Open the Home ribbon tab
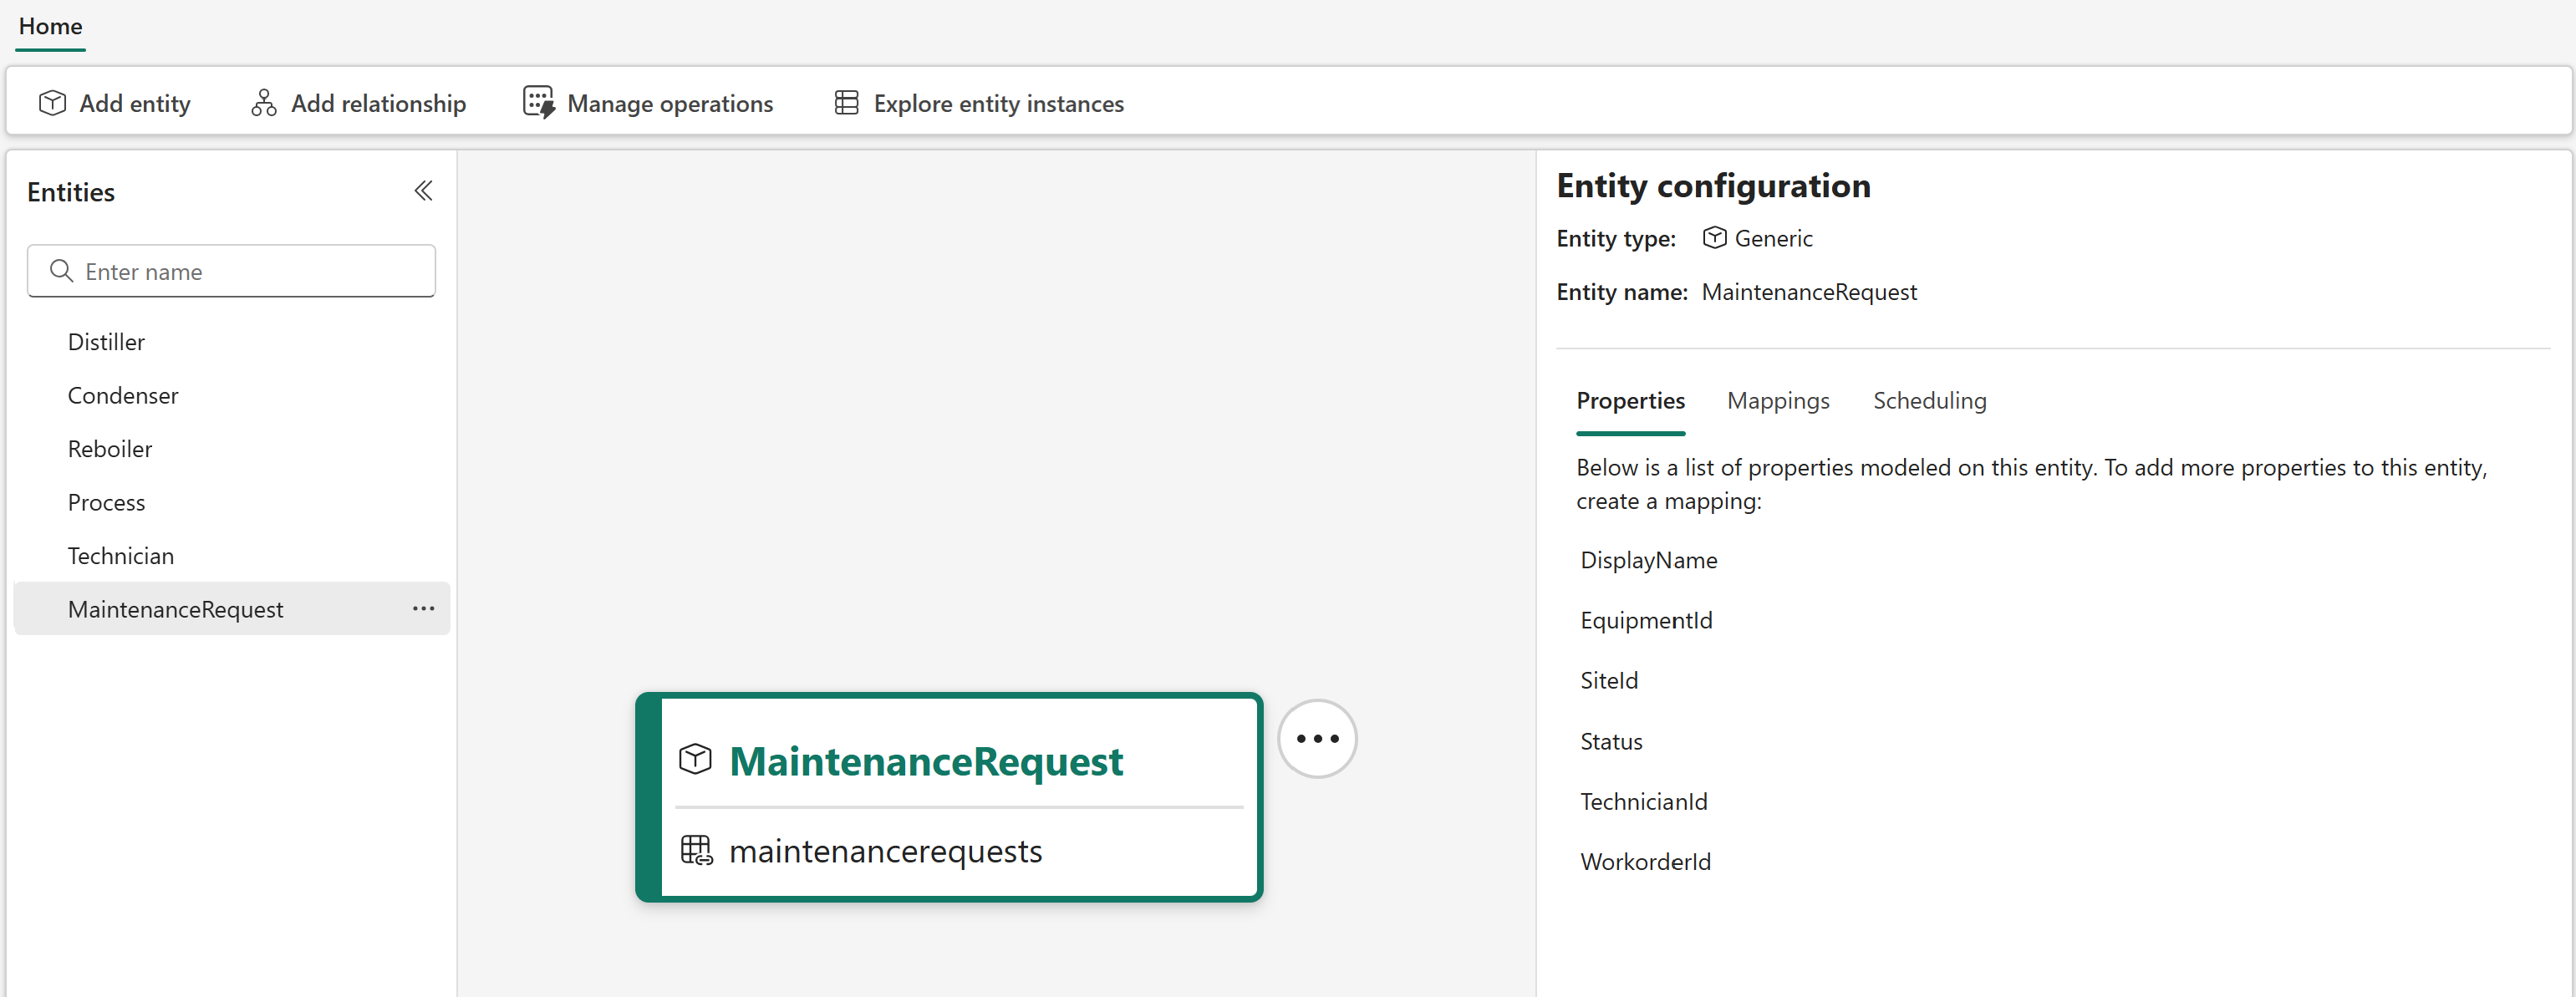Viewport: 2576px width, 997px height. pos(50,27)
